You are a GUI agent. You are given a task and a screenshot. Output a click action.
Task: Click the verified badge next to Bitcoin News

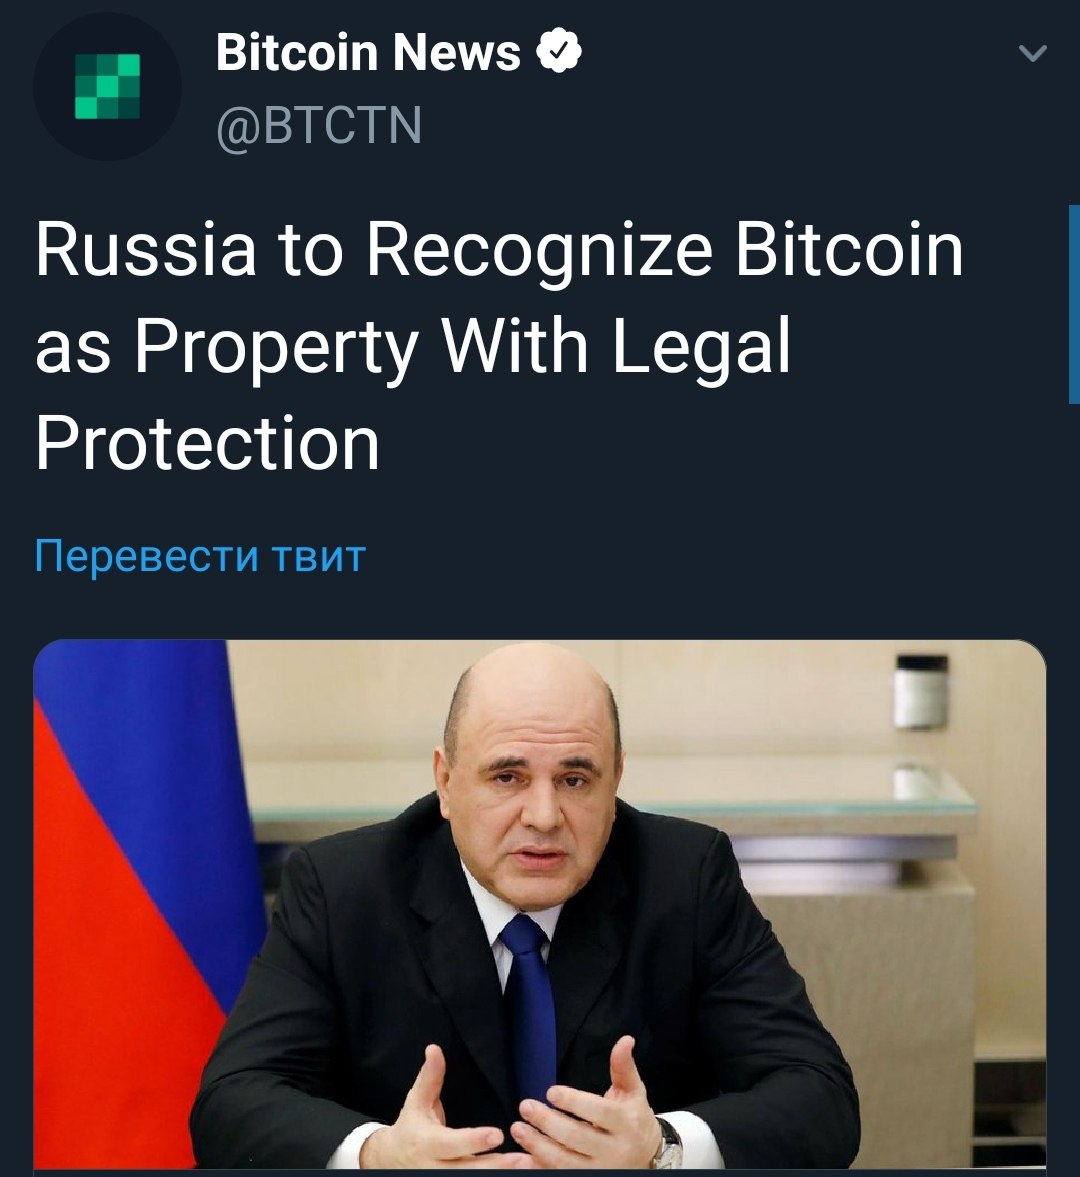point(559,52)
